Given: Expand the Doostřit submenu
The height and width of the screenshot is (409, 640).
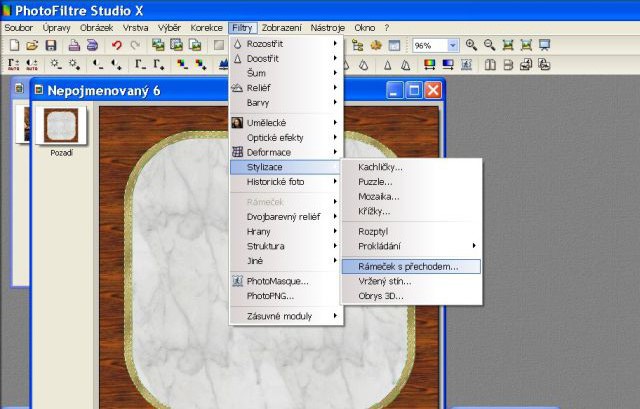Looking at the screenshot, I should (287, 58).
